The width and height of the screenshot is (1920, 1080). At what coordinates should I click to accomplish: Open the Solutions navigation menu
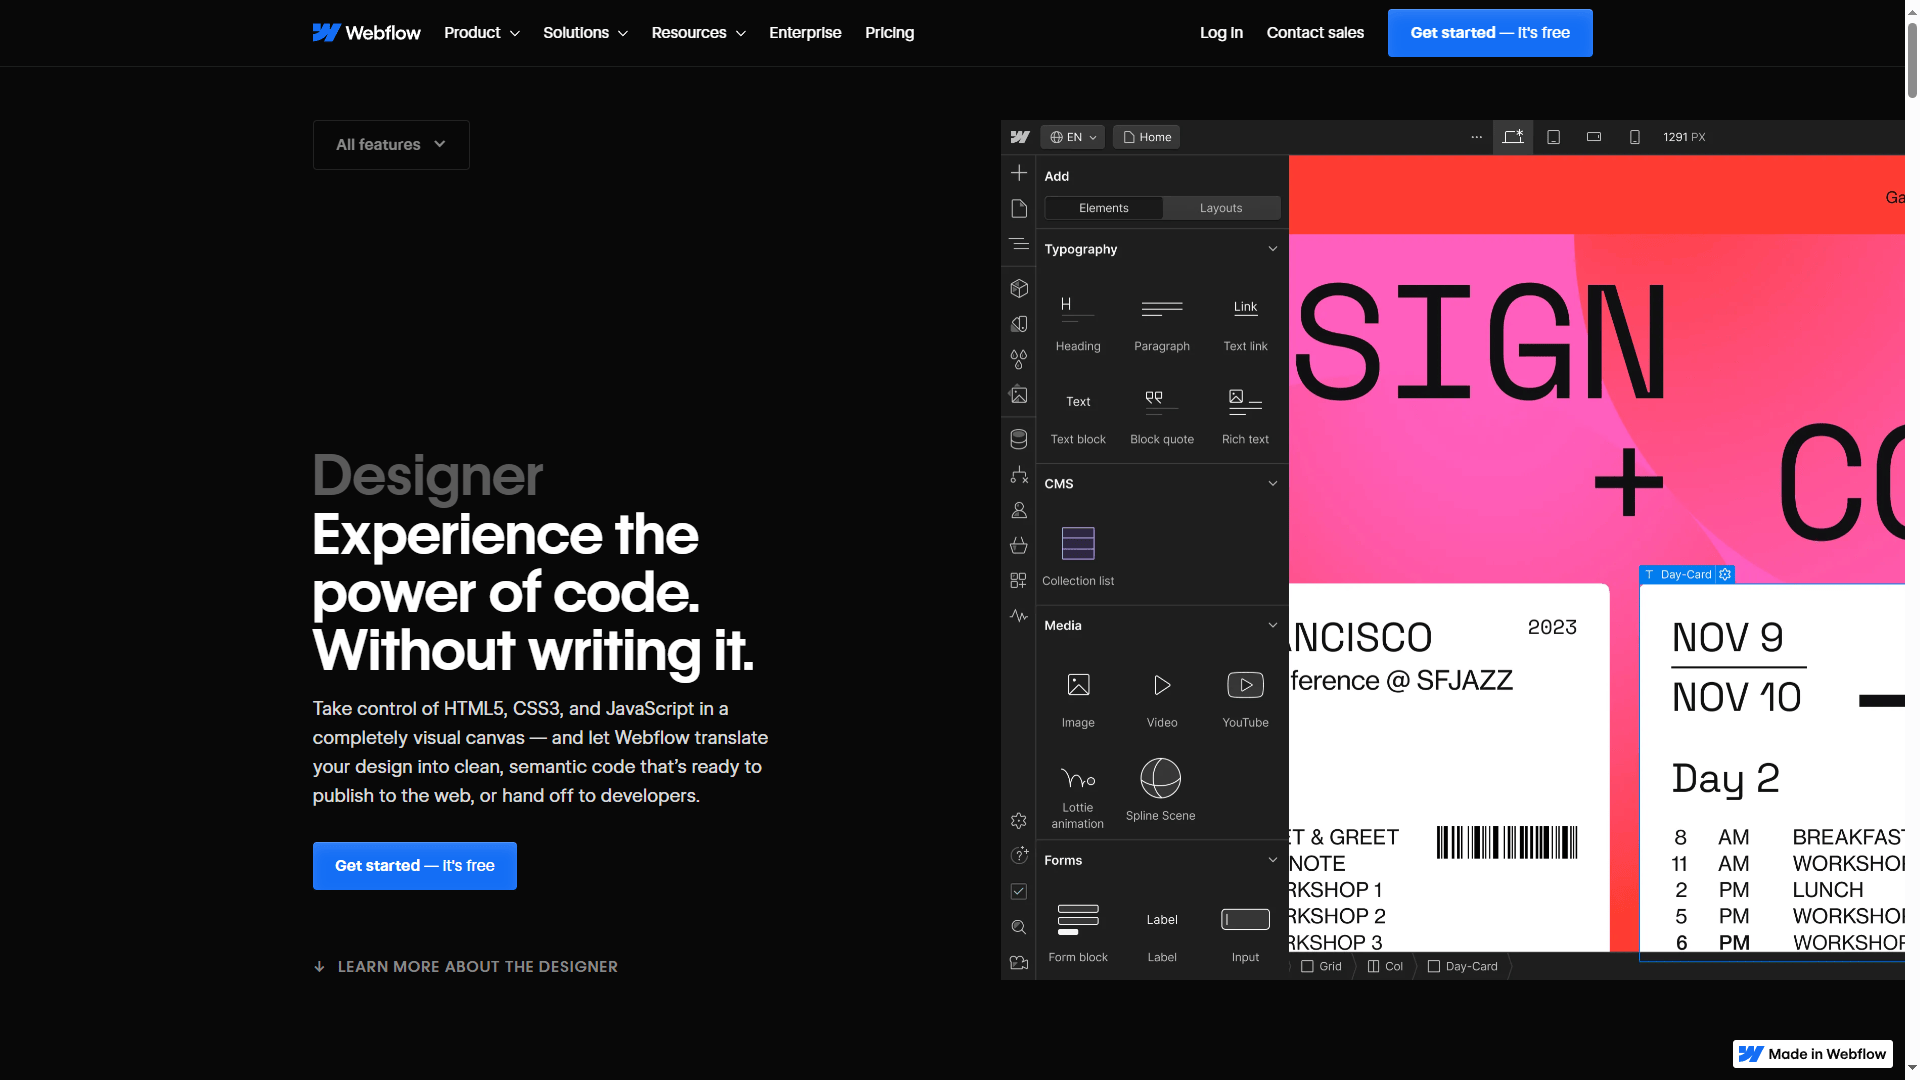[584, 33]
